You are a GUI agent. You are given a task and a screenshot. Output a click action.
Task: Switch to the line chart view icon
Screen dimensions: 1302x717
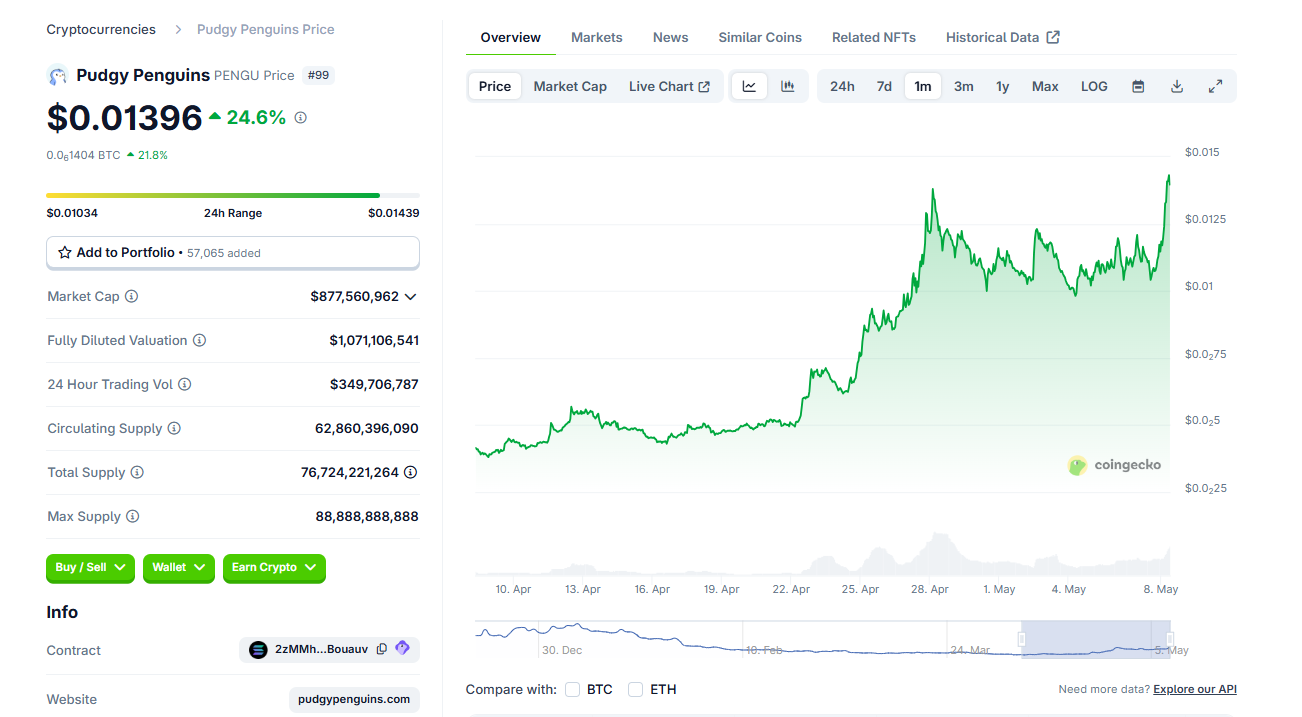[x=749, y=86]
